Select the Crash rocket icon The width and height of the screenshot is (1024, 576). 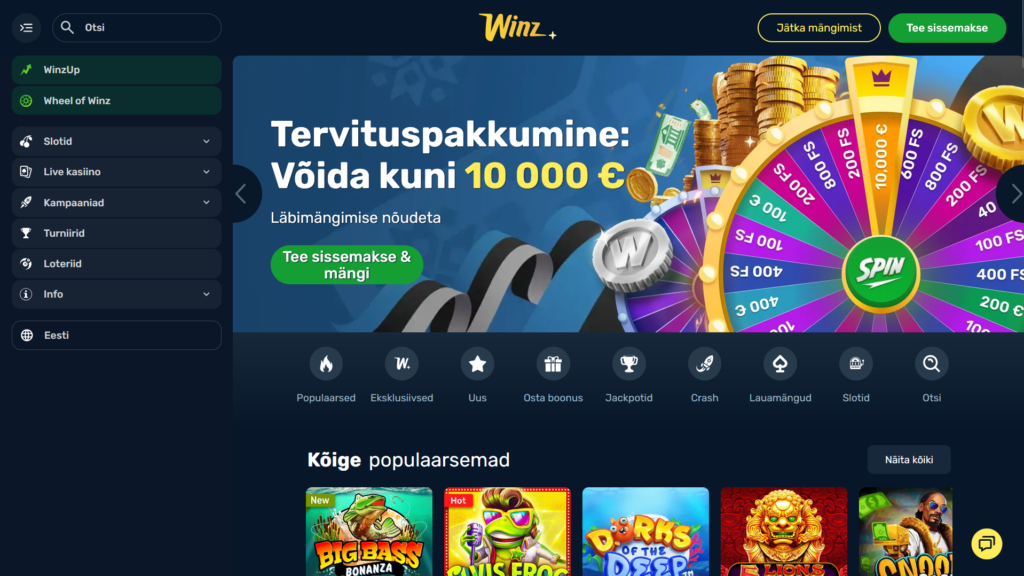[705, 364]
